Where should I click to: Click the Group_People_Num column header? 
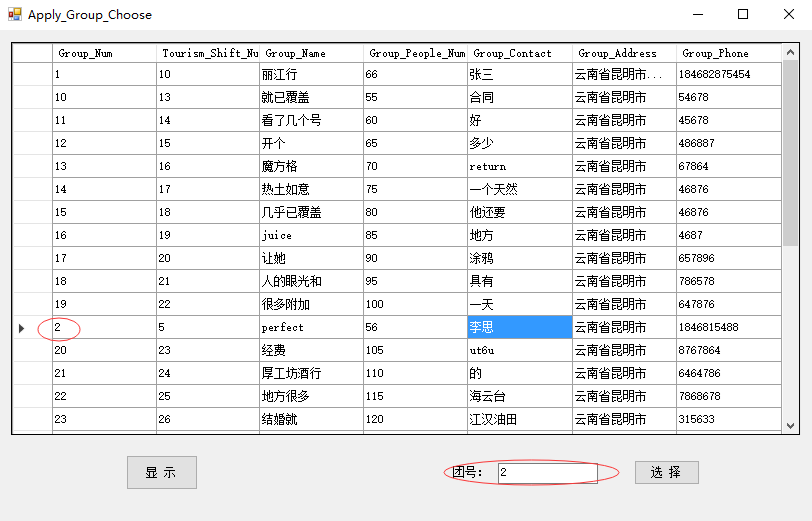415,53
